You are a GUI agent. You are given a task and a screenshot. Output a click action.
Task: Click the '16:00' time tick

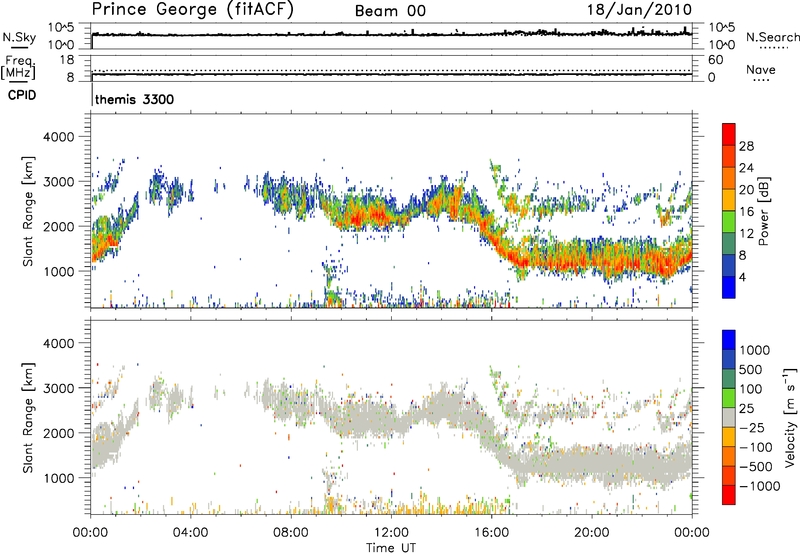tap(491, 533)
